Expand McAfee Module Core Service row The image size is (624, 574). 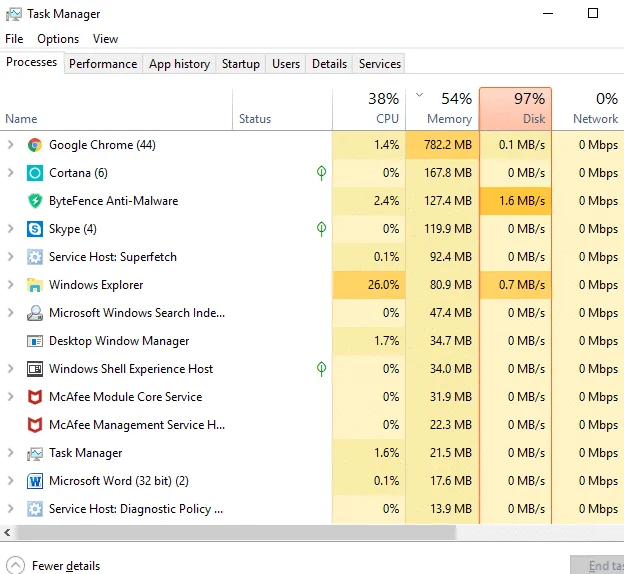pos(11,397)
